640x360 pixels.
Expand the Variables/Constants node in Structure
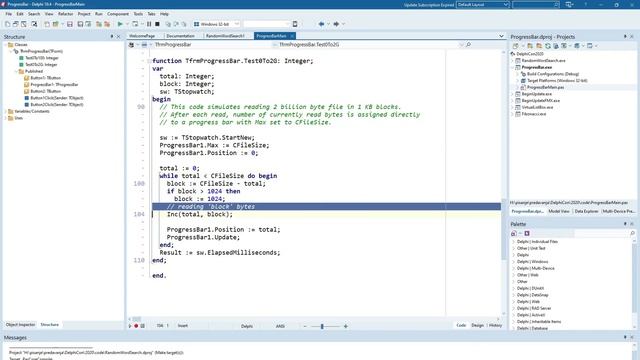[5, 111]
